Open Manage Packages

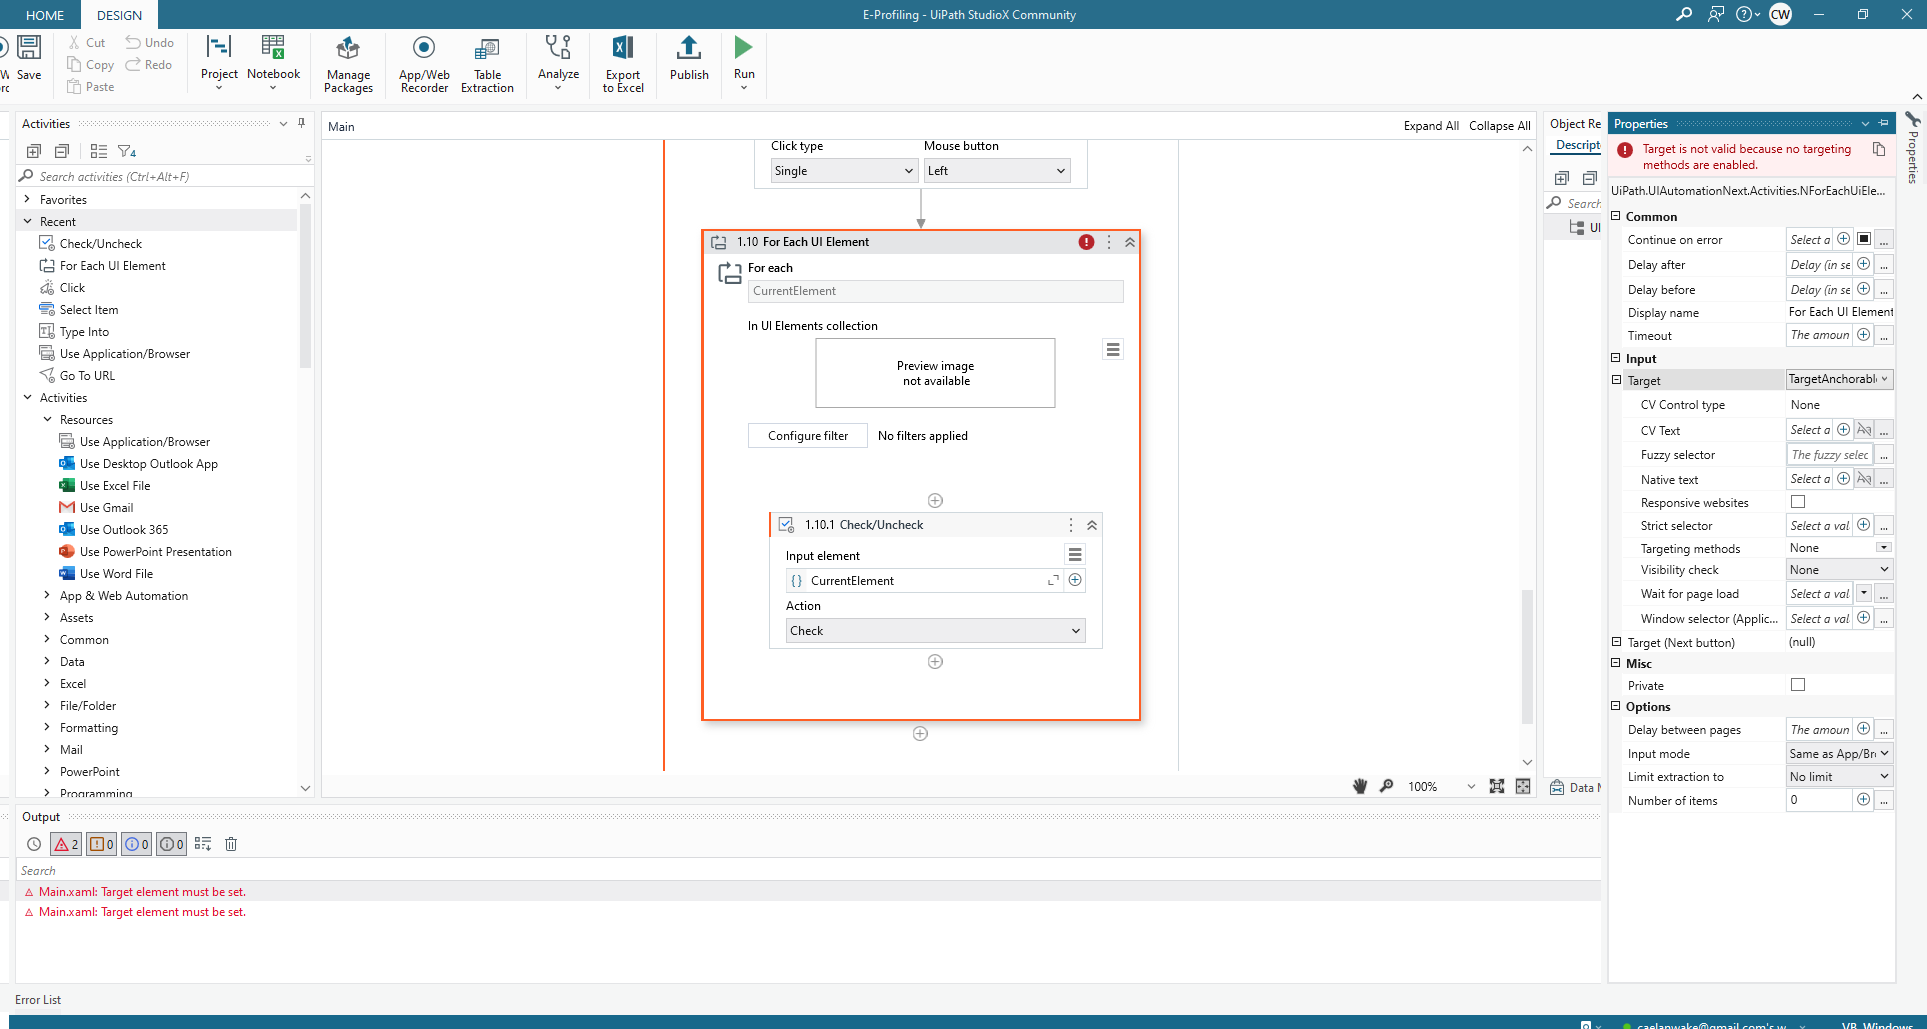click(347, 63)
